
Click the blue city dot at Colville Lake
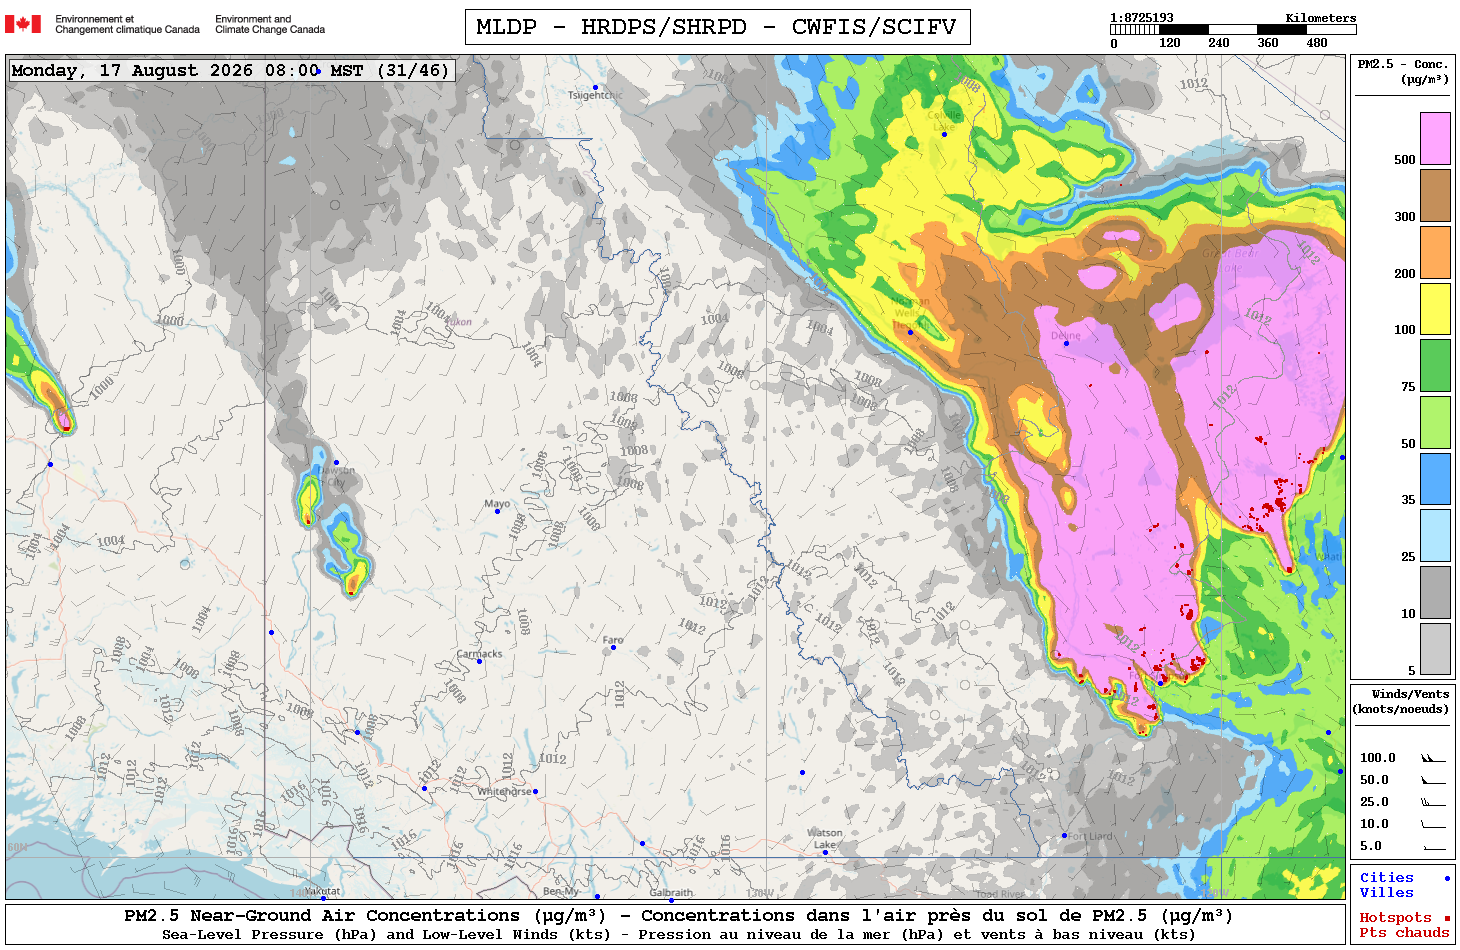[x=944, y=134]
